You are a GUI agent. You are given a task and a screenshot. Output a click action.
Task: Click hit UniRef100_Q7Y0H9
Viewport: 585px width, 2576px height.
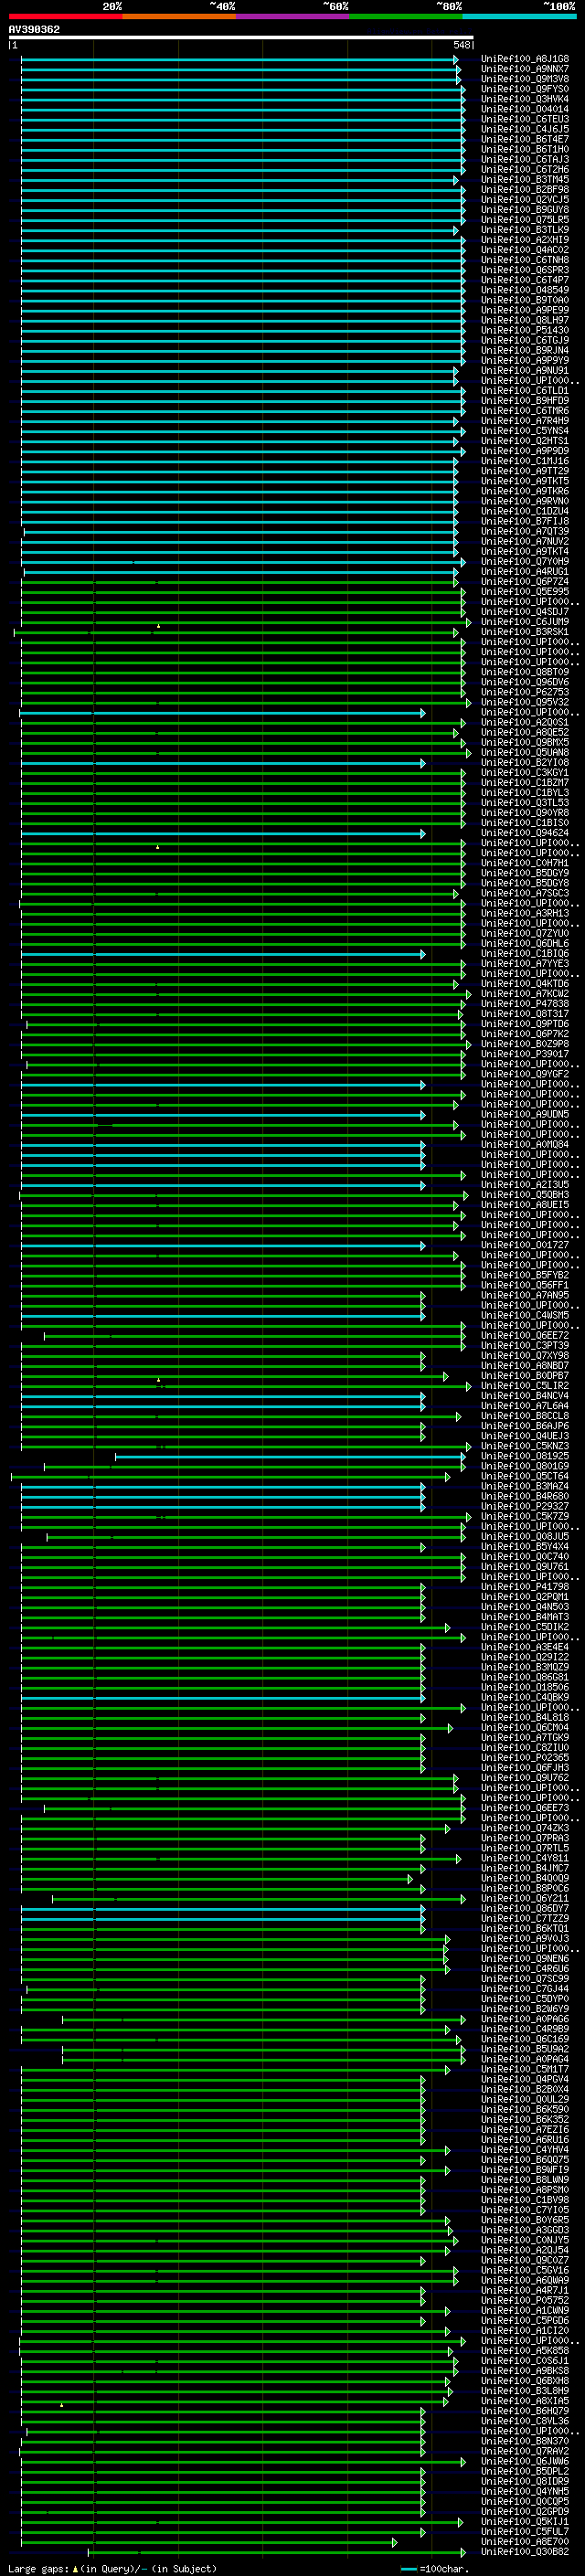tap(525, 562)
